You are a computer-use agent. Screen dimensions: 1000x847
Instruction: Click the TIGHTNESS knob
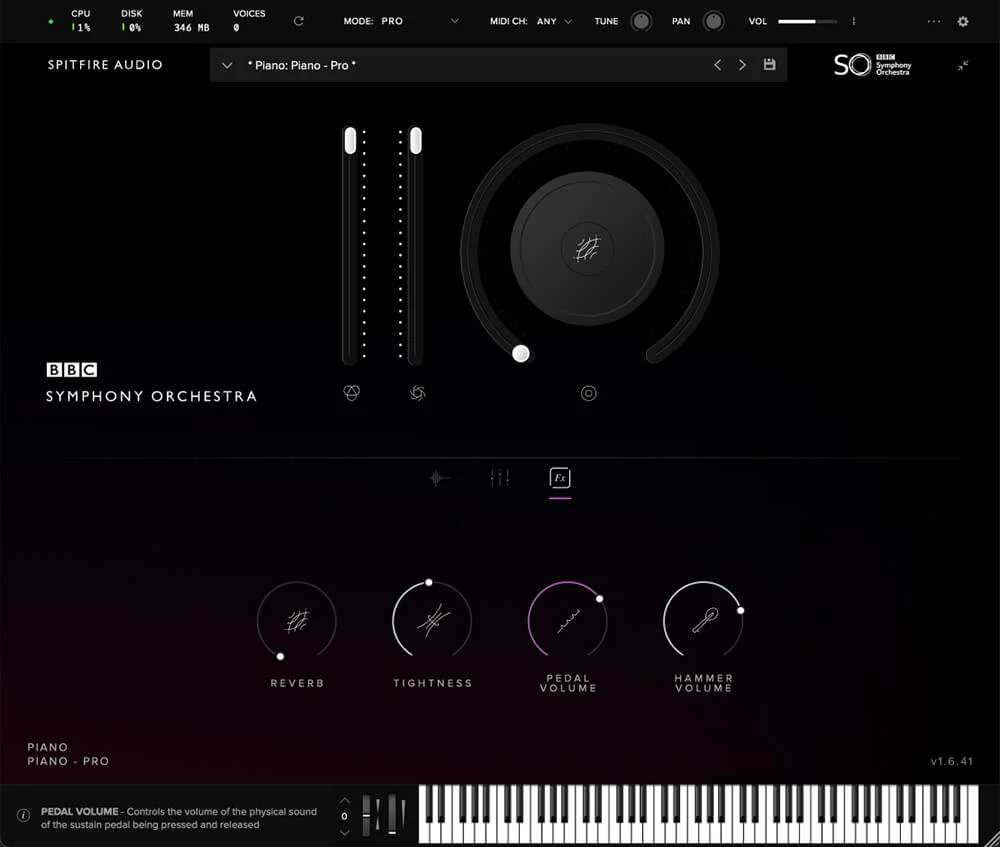click(432, 621)
